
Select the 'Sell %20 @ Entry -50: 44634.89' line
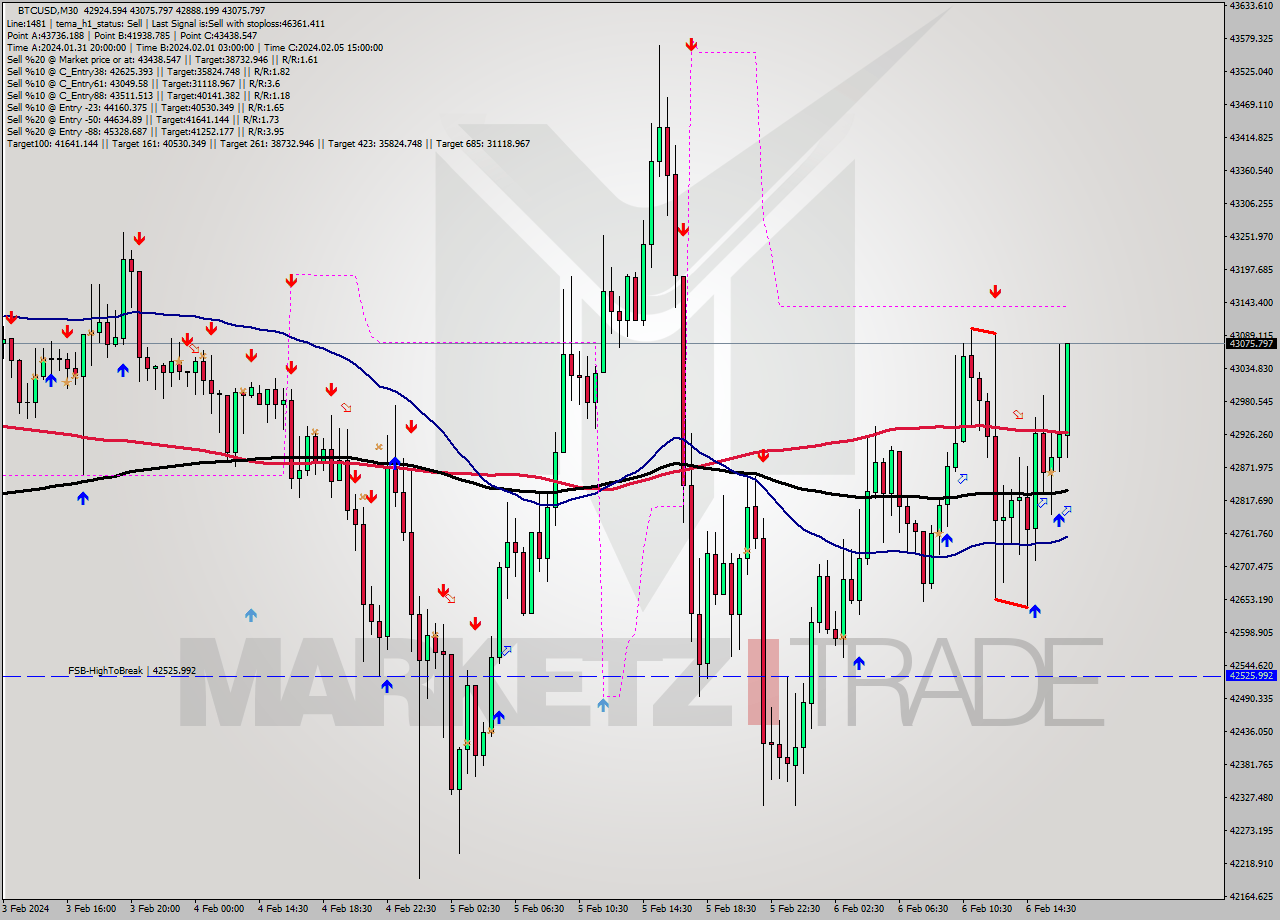tap(142, 119)
